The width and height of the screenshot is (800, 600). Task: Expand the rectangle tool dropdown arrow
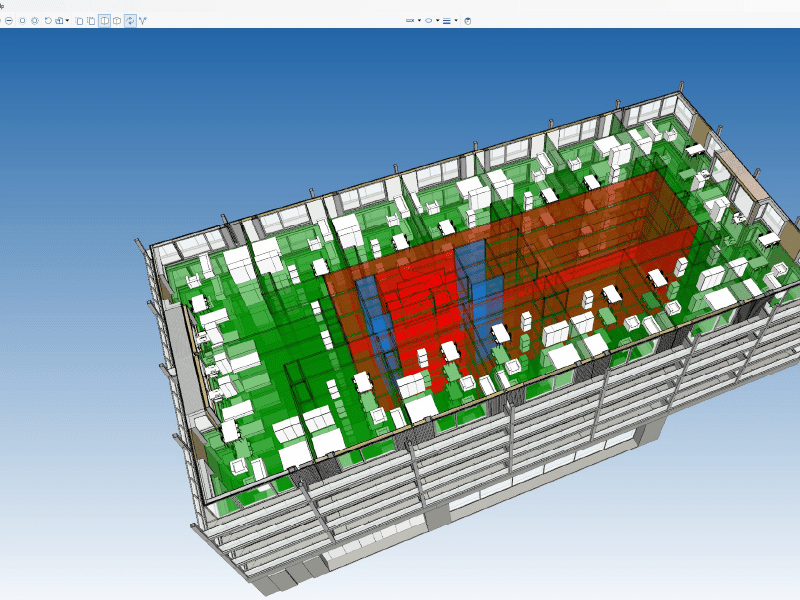tap(419, 20)
